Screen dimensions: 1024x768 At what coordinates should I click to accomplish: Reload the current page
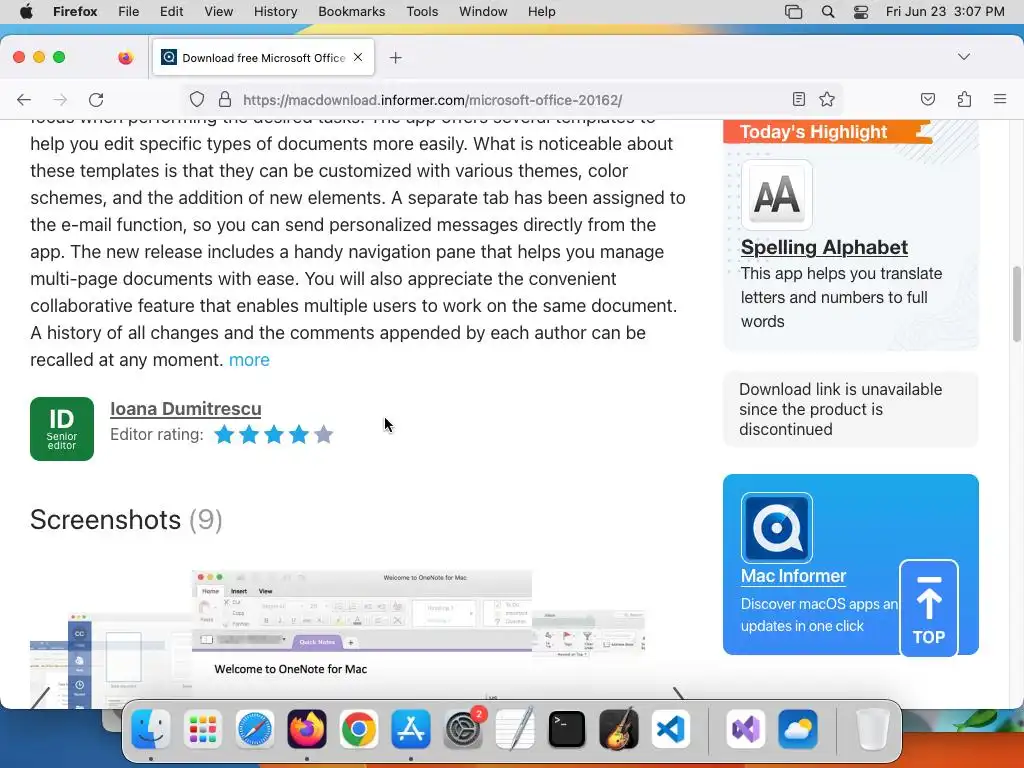(96, 99)
